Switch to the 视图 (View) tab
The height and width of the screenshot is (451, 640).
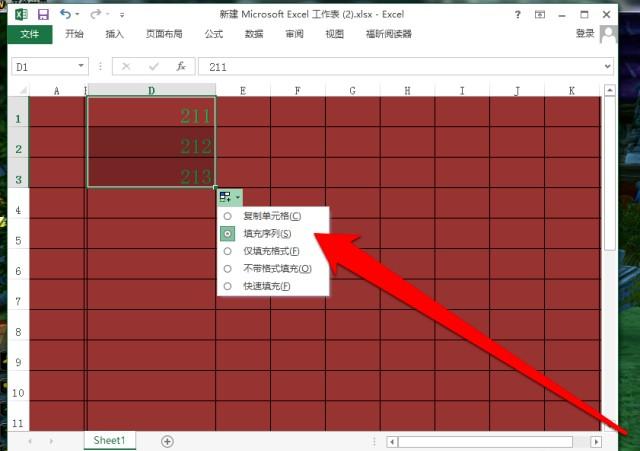tap(334, 34)
